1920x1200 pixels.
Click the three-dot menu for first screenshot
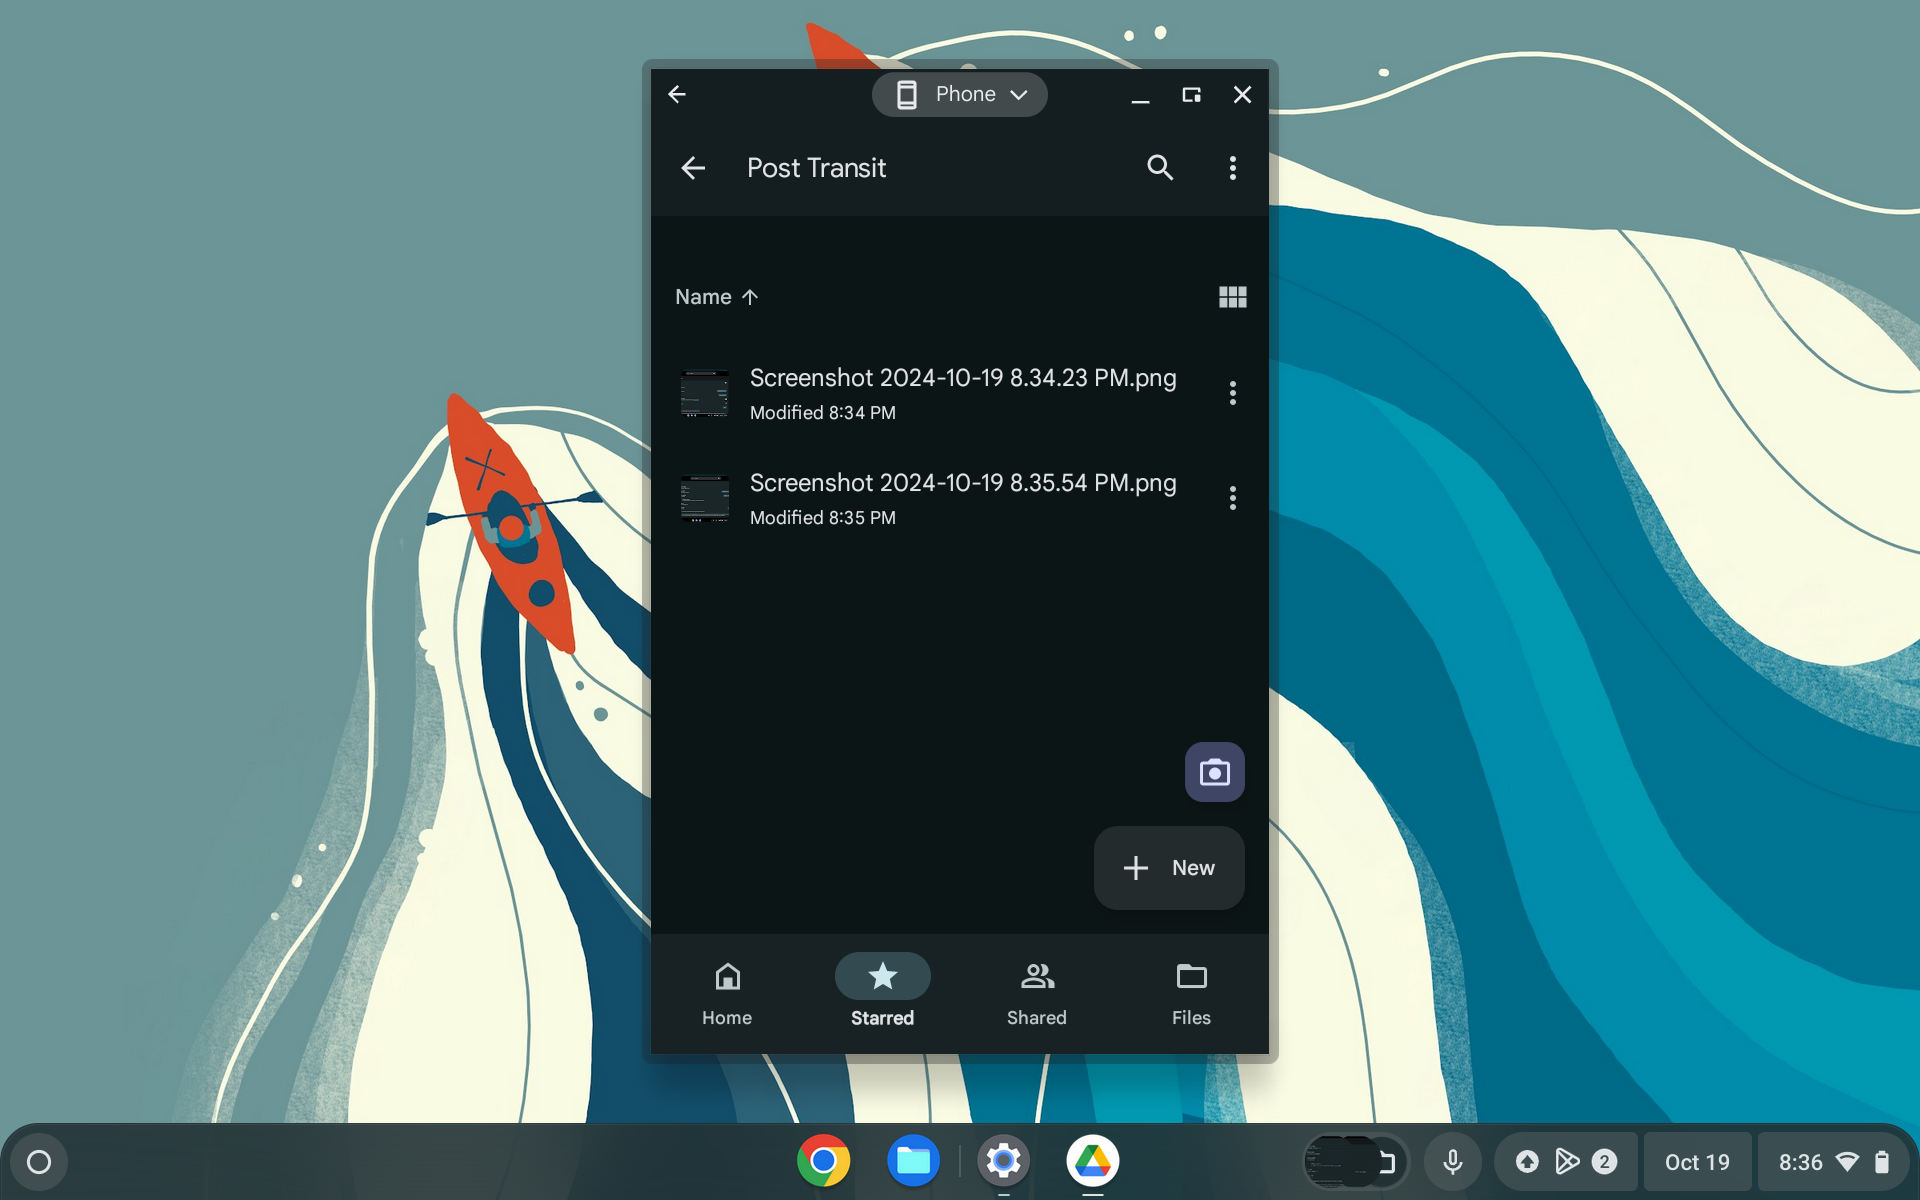(1232, 393)
